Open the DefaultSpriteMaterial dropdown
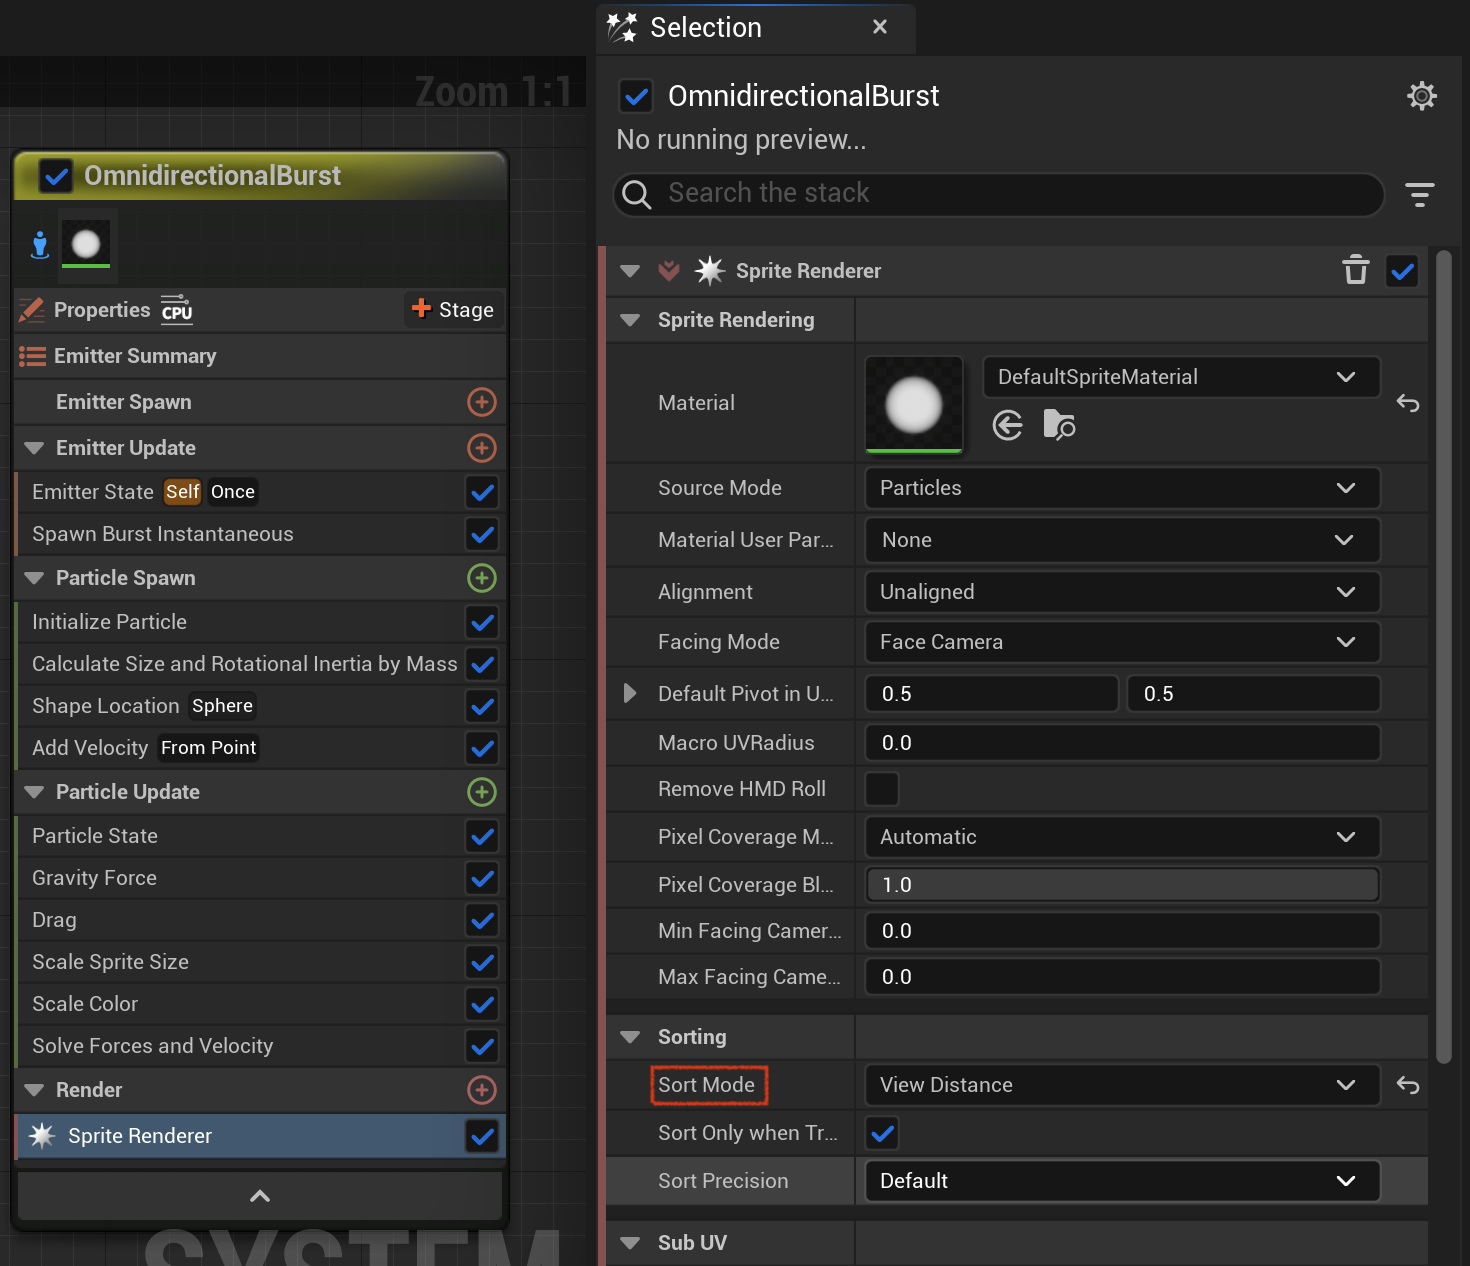This screenshot has width=1470, height=1266. coord(1181,377)
